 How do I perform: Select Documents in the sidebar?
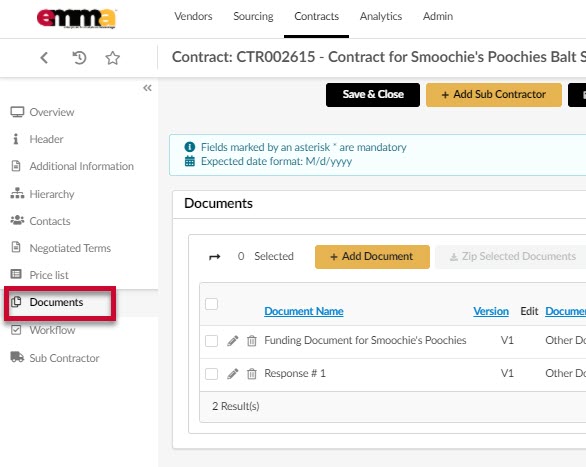click(56, 302)
